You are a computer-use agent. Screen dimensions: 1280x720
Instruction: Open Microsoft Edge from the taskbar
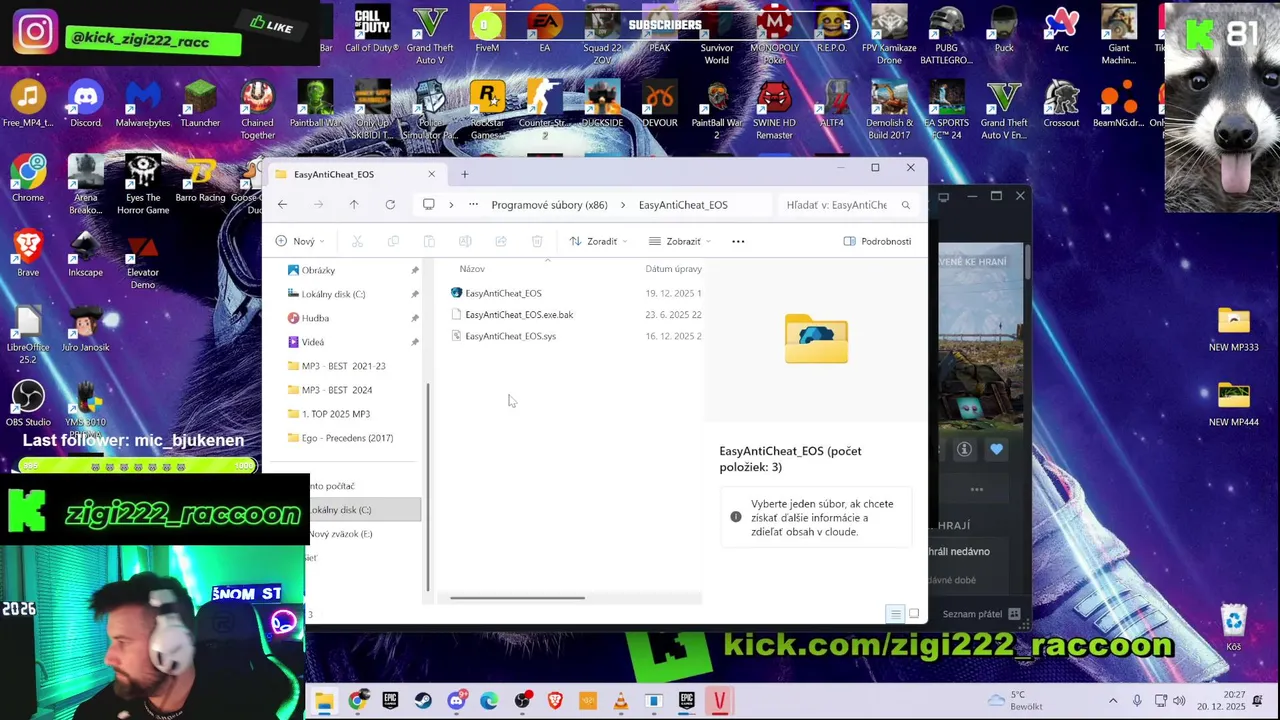click(x=489, y=701)
